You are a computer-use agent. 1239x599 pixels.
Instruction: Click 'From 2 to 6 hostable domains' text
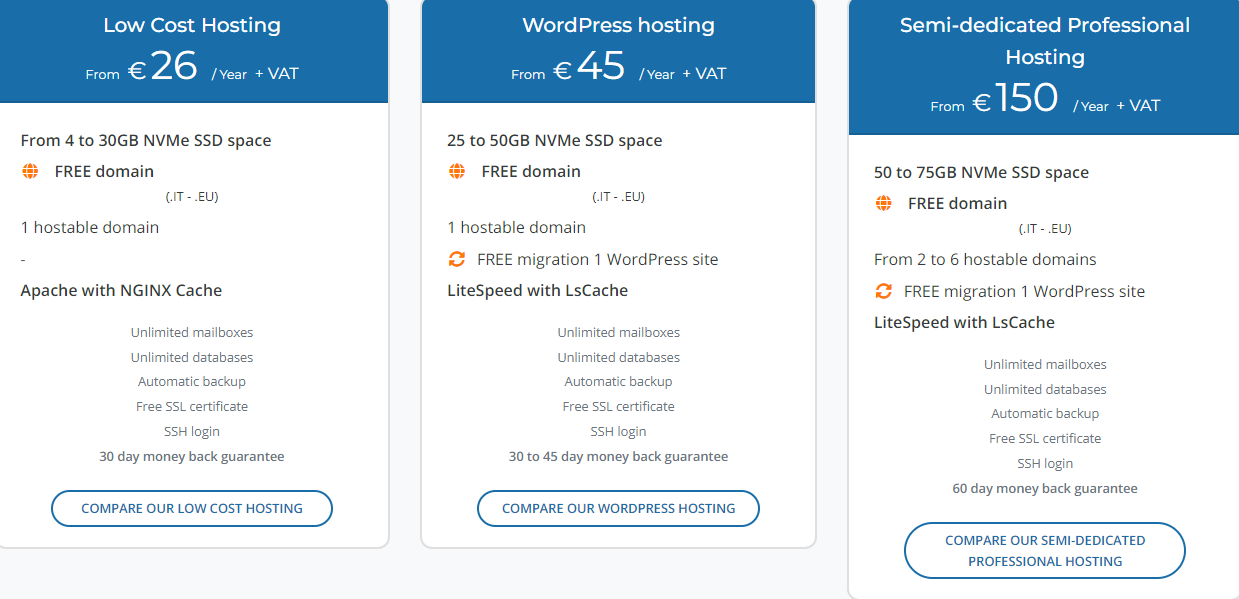coord(985,259)
